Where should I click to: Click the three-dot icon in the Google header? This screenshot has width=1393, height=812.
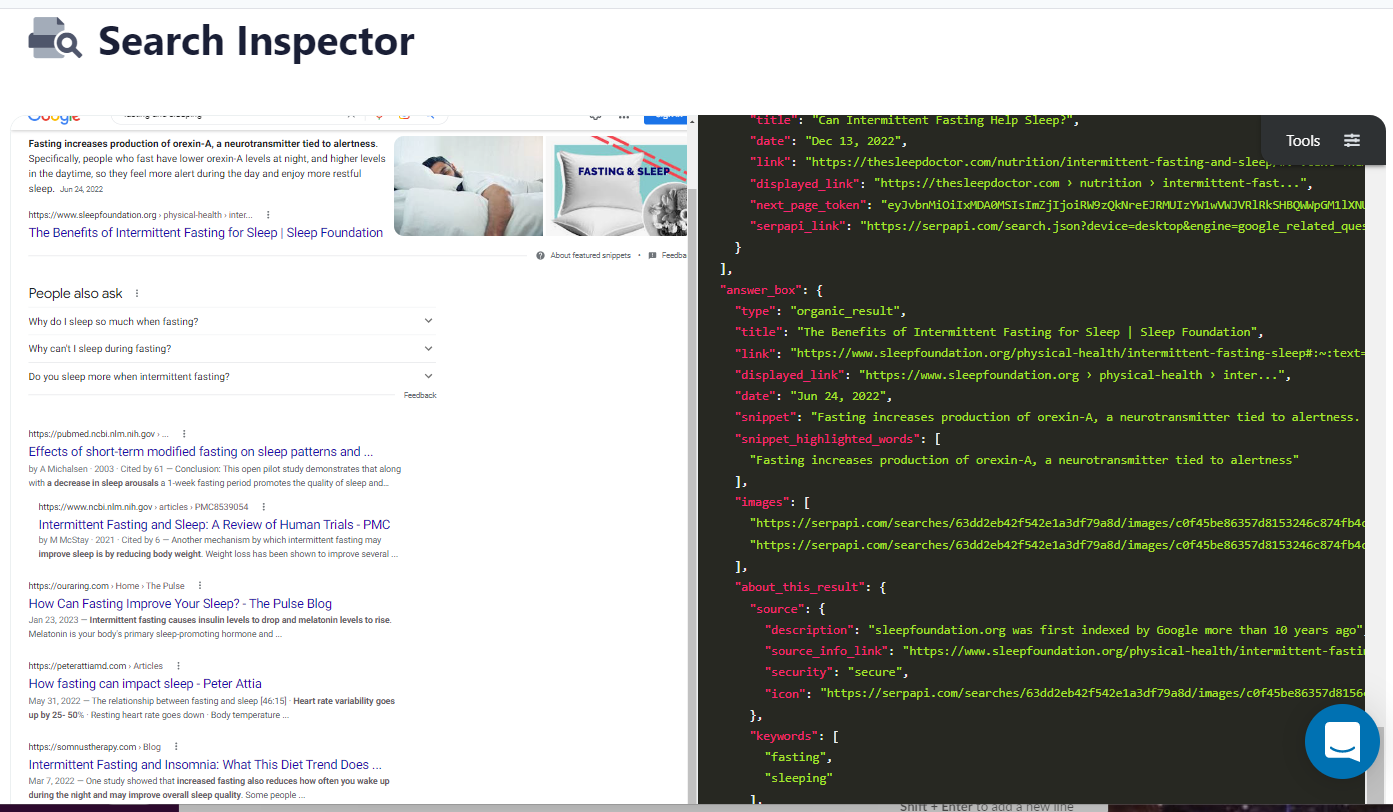[623, 116]
